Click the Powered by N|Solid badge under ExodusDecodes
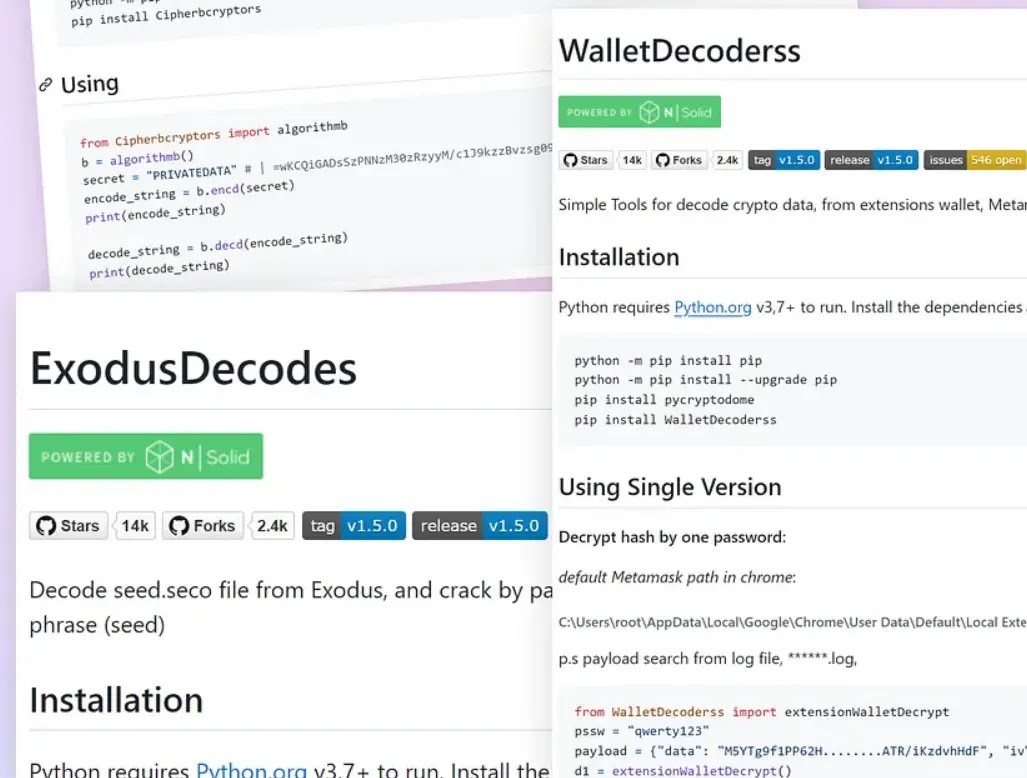The width and height of the screenshot is (1027, 778). tap(146, 456)
